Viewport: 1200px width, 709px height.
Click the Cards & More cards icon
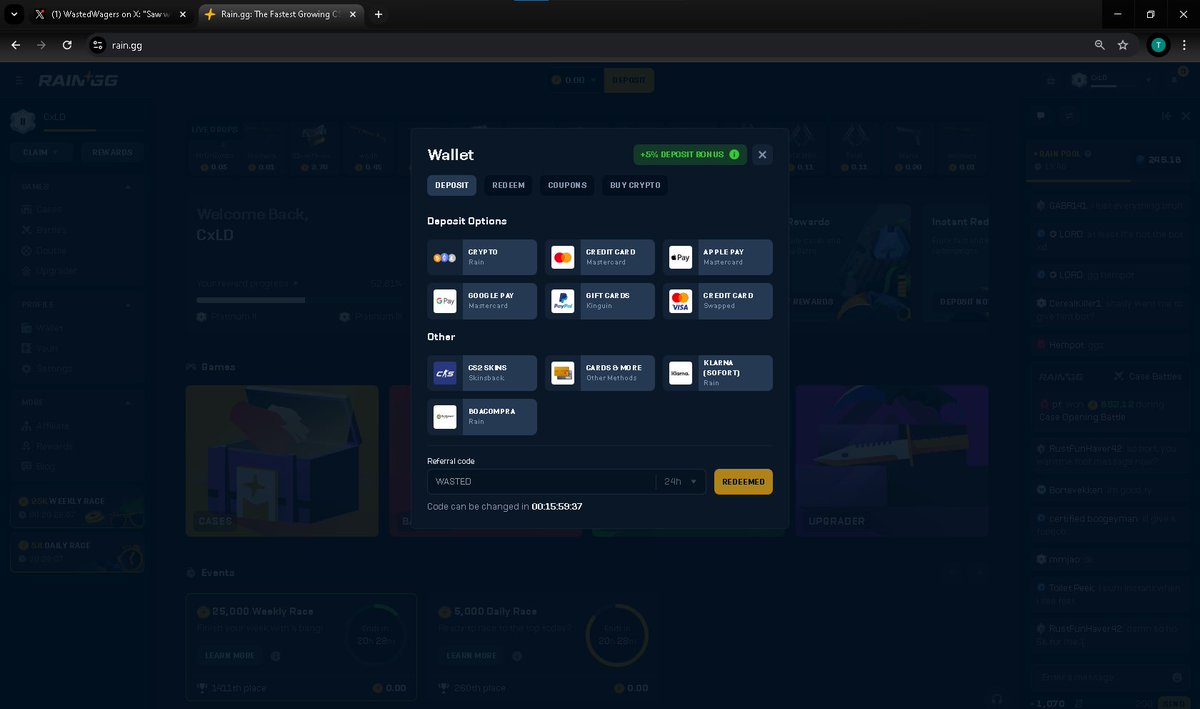click(563, 373)
